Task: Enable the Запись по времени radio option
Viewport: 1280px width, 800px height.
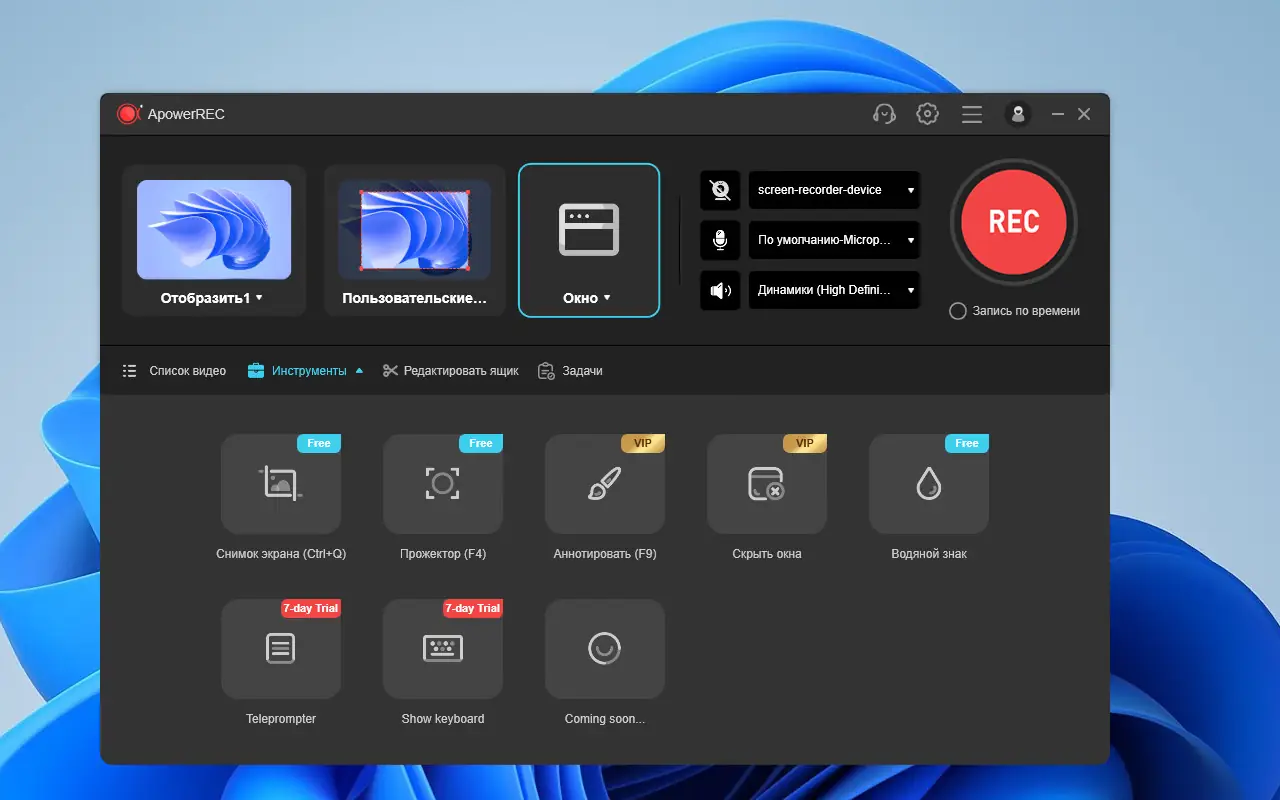Action: coord(957,311)
